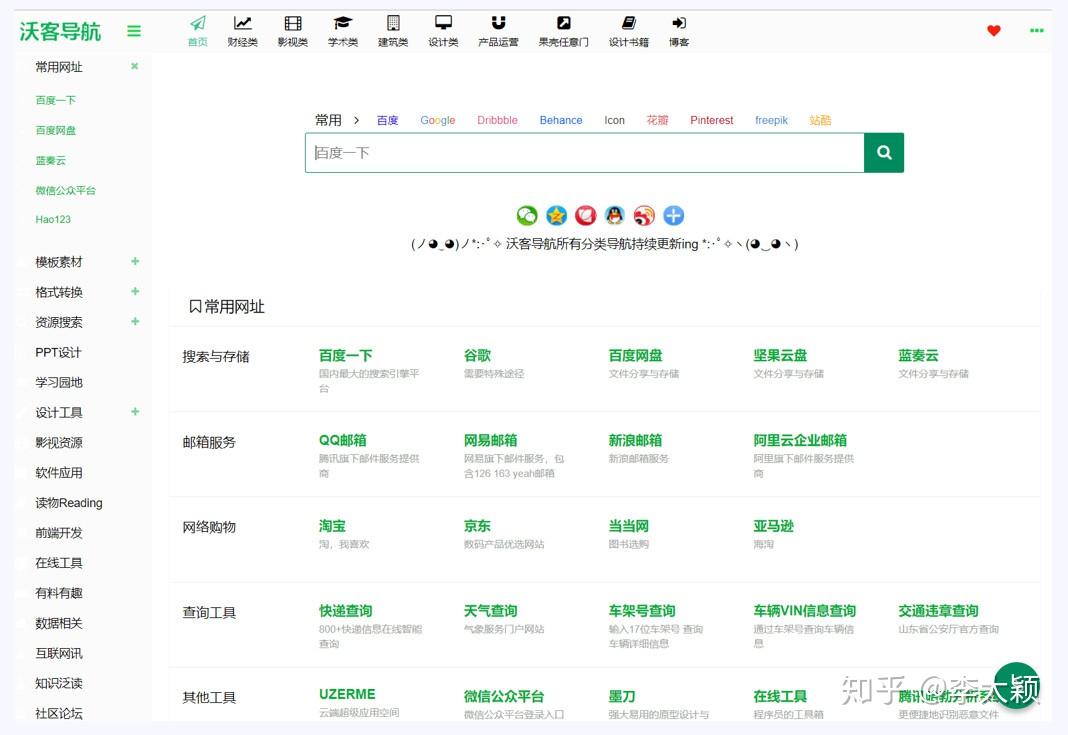Click the QQ penguin icon row
Viewport: 1068px width, 735px height.
coord(614,215)
